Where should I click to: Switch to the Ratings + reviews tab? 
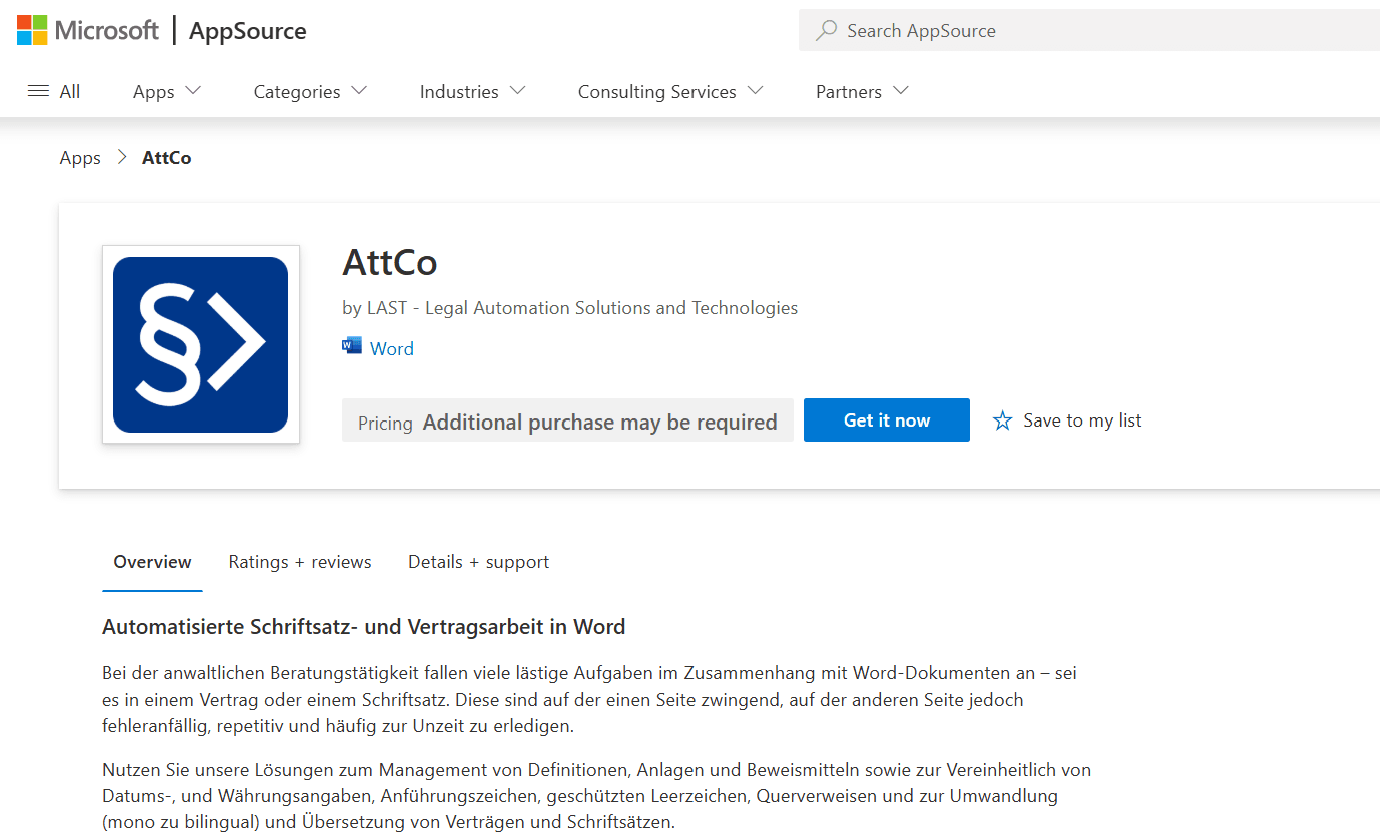click(x=299, y=562)
